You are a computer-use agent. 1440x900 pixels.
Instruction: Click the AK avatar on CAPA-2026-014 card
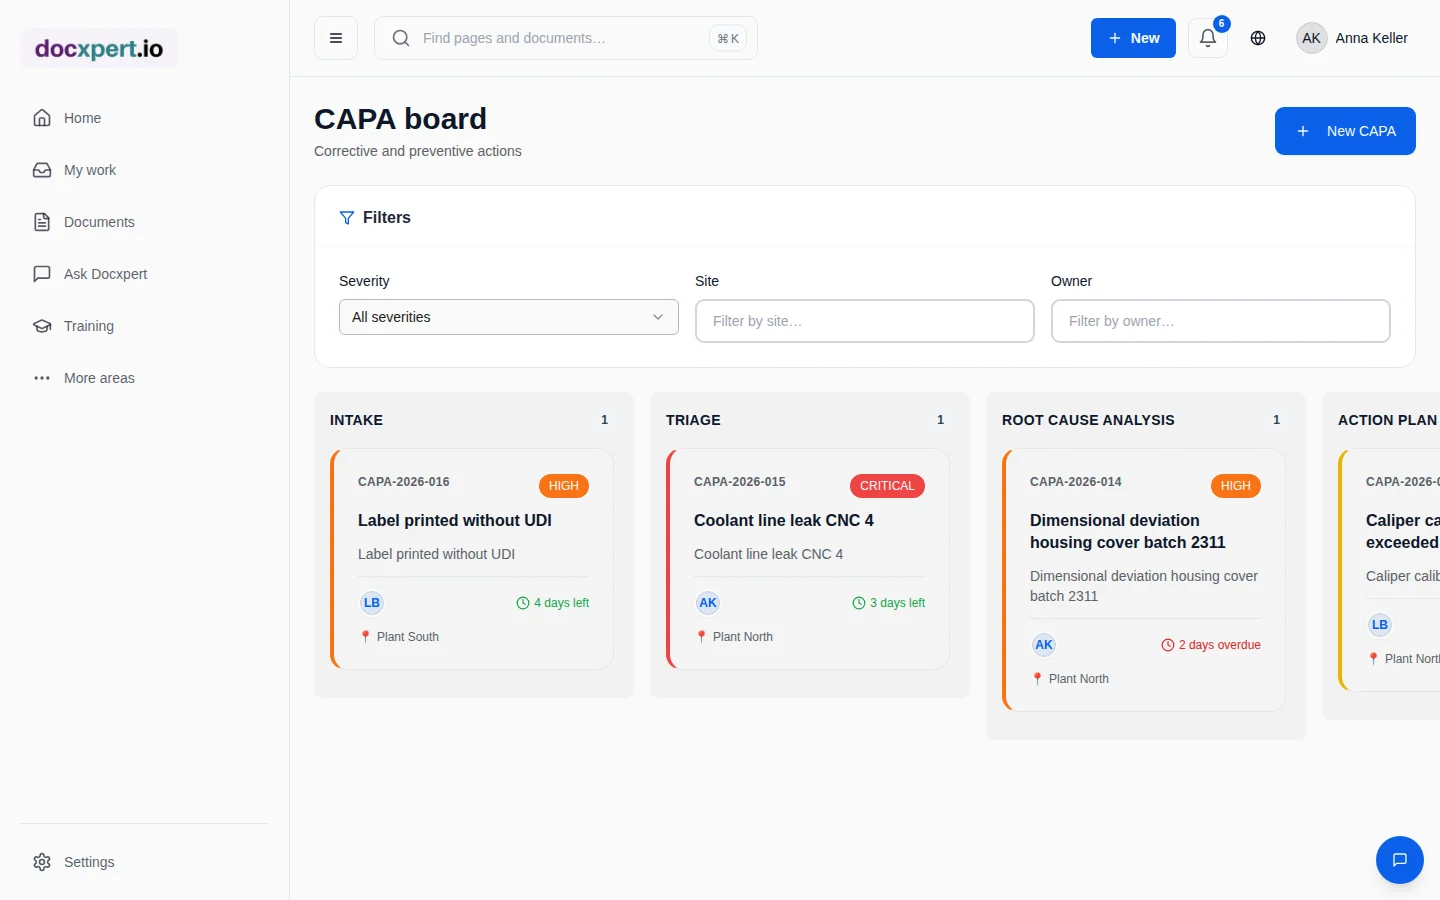pyautogui.click(x=1044, y=645)
